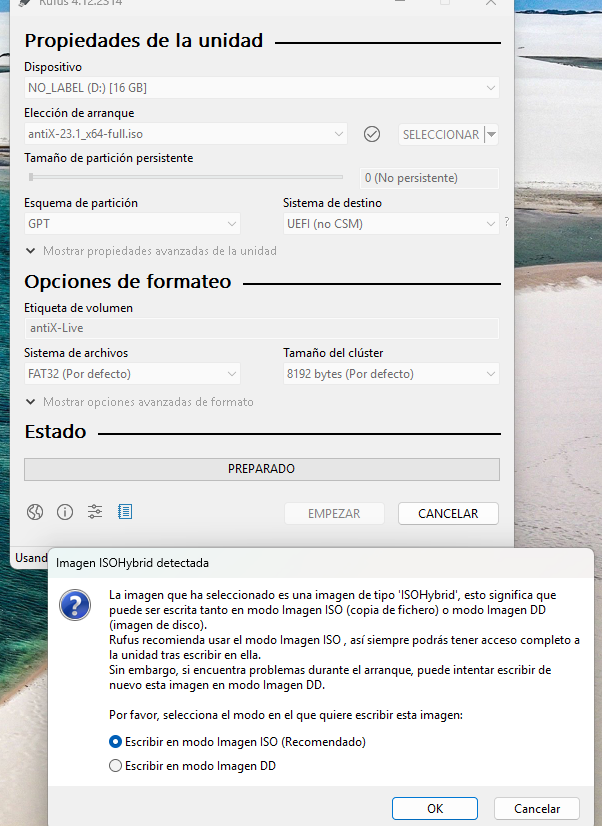Open the Esquema de partición dropdown

[x=132, y=224]
